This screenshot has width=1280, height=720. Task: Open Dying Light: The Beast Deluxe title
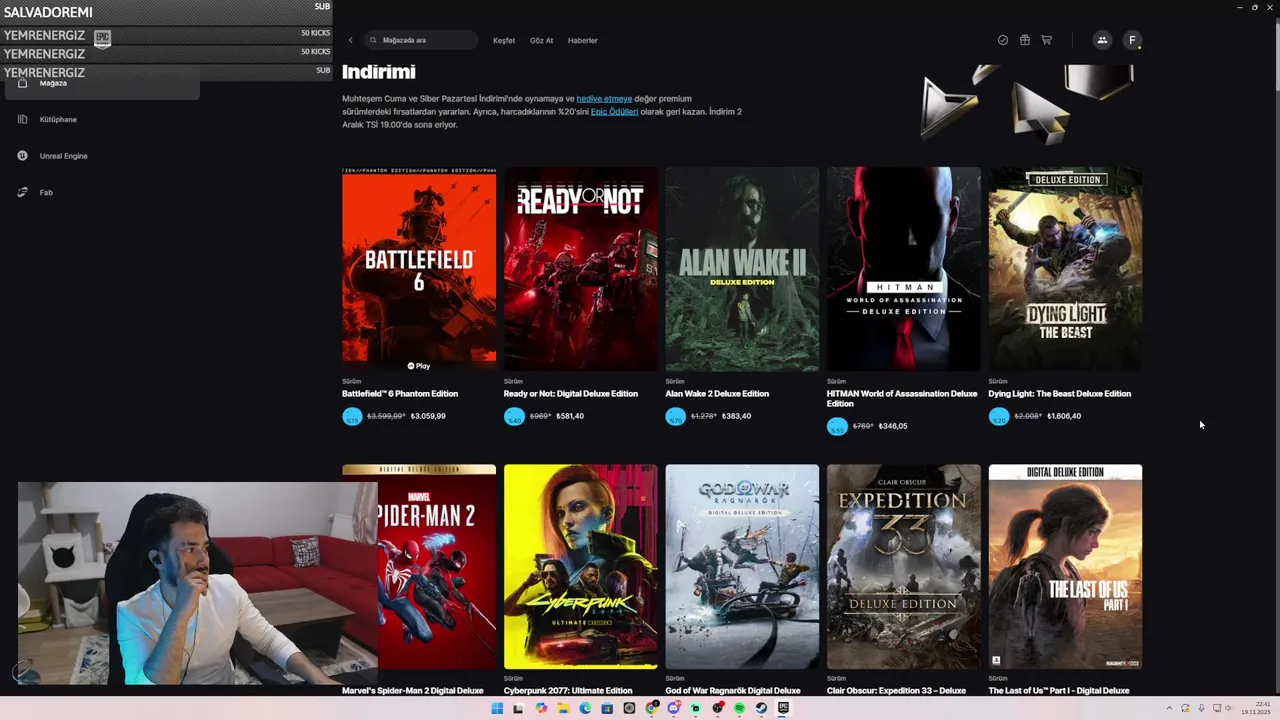click(1060, 393)
